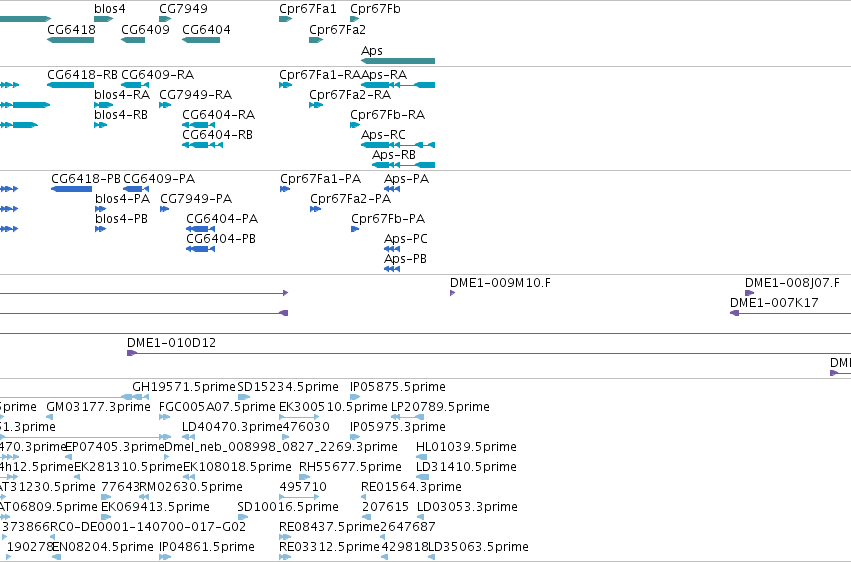Open the CG6404 gene label
Screen dimensions: 851x562
click(206, 29)
